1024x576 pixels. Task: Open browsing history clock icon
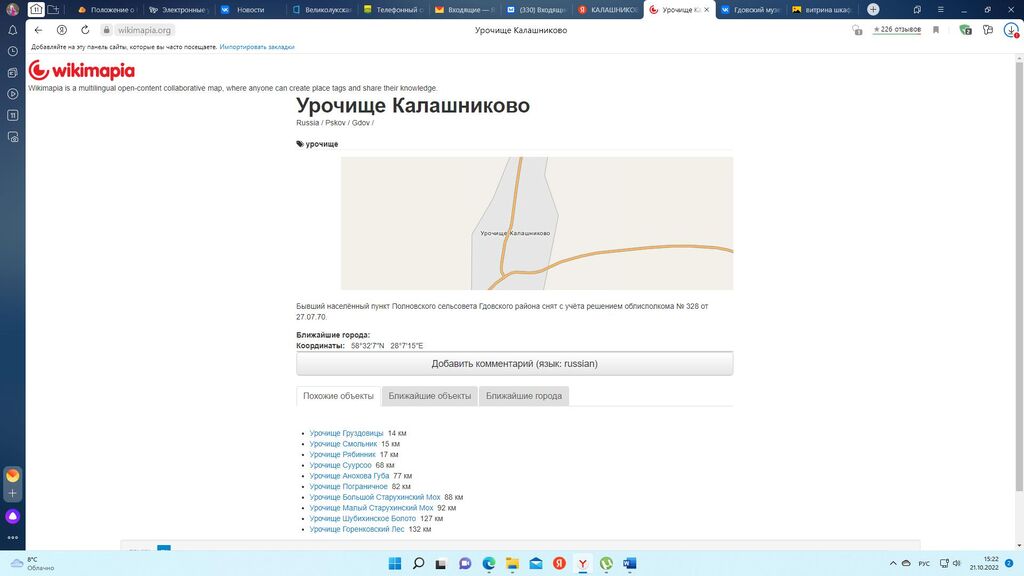click(13, 51)
